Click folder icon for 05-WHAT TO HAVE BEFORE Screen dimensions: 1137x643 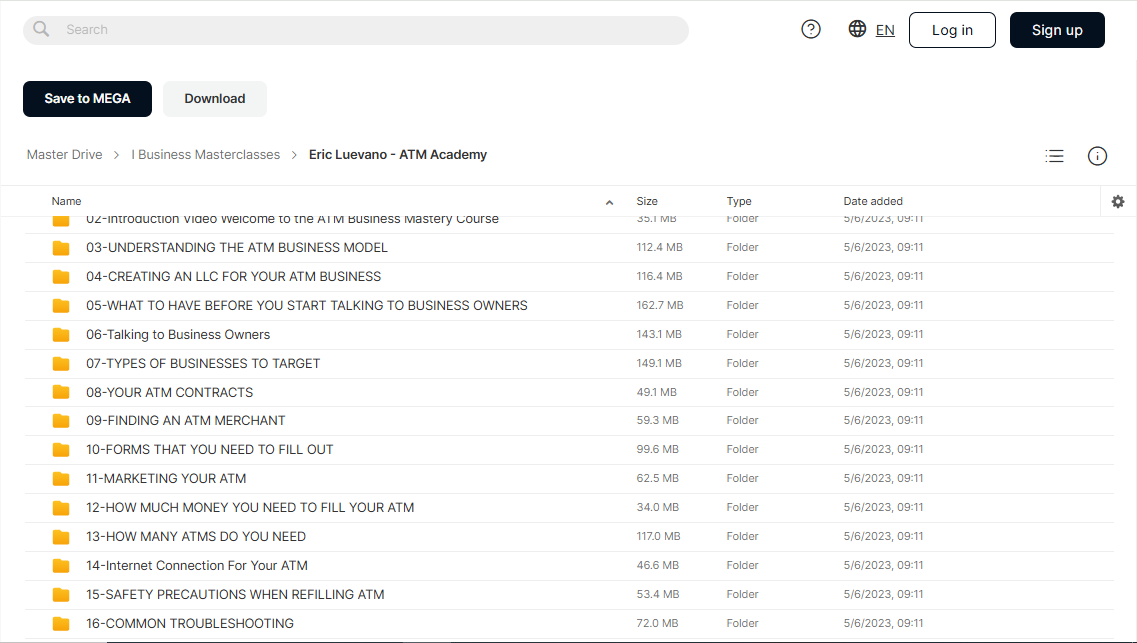point(61,306)
